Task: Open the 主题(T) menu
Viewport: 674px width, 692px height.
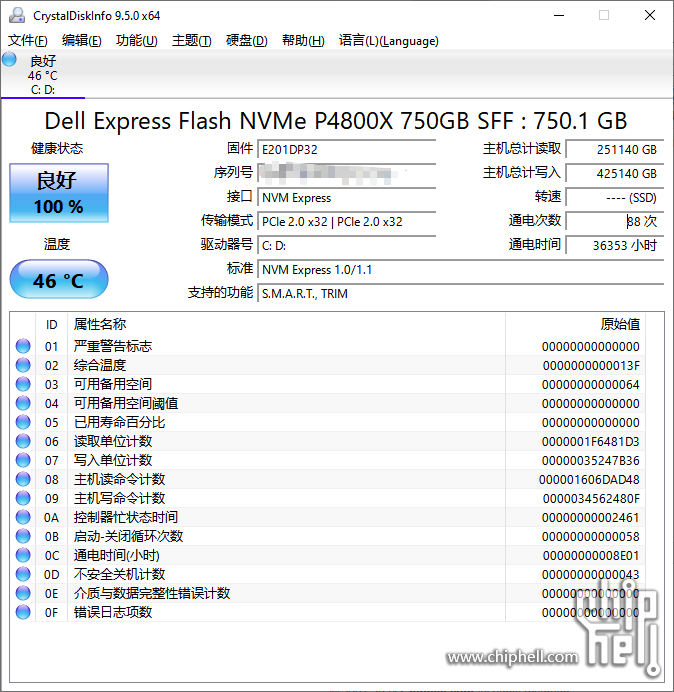Action: click(x=191, y=41)
